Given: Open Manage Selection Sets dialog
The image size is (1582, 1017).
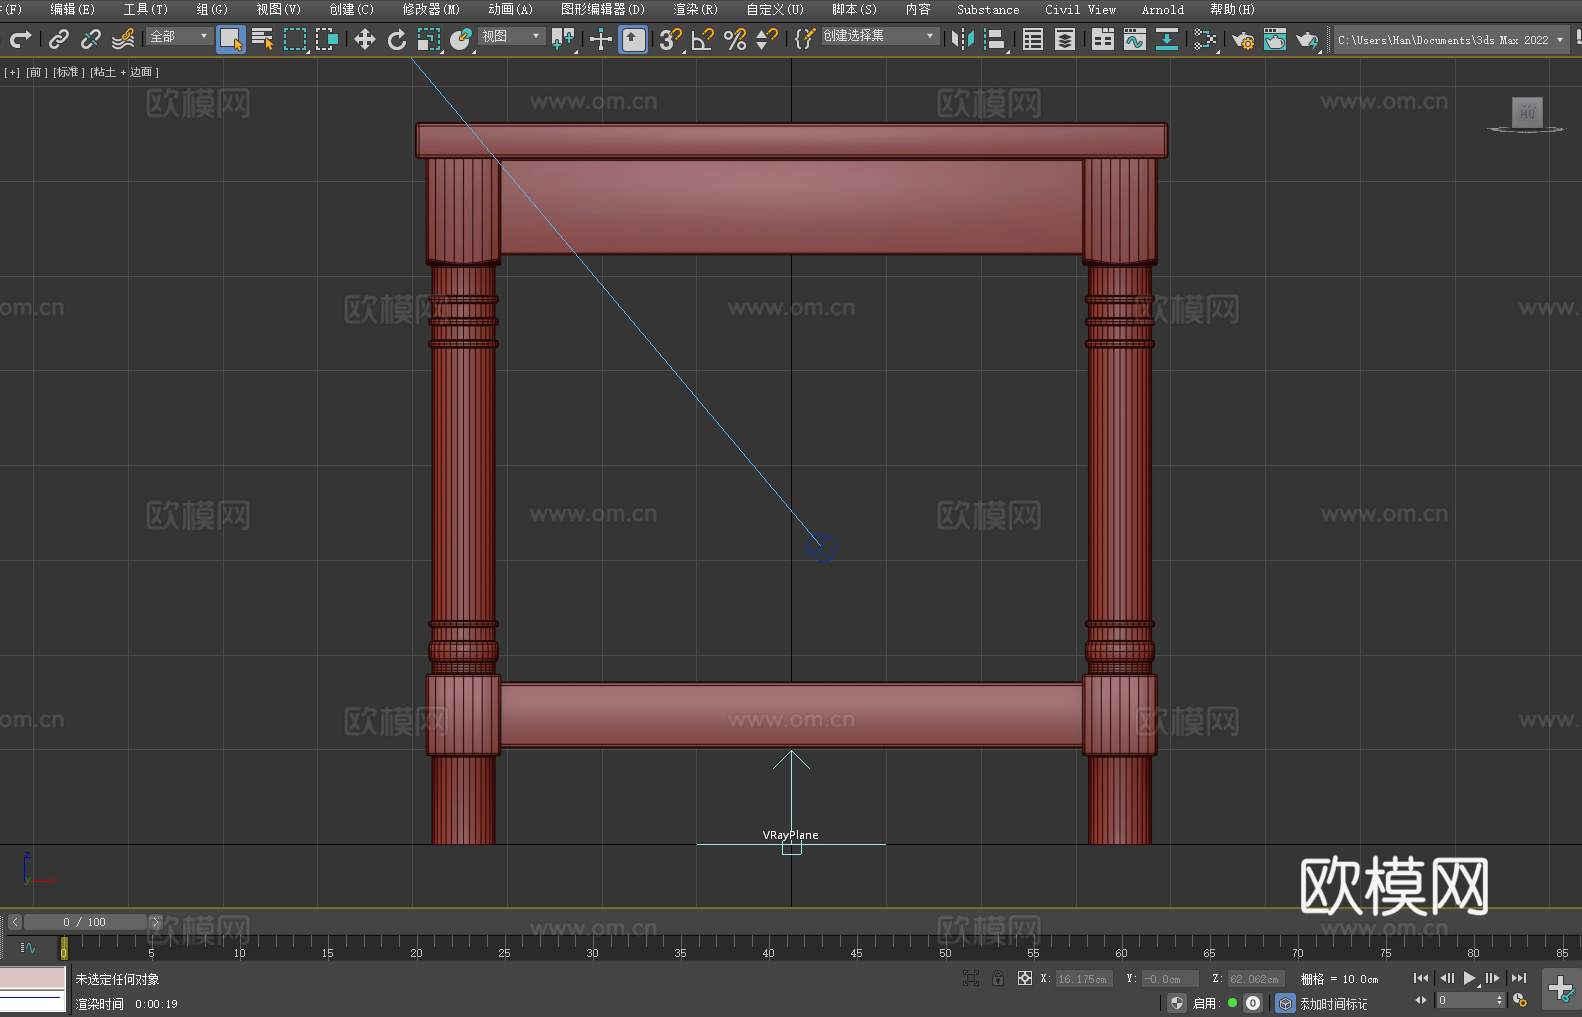Looking at the screenshot, I should [805, 39].
